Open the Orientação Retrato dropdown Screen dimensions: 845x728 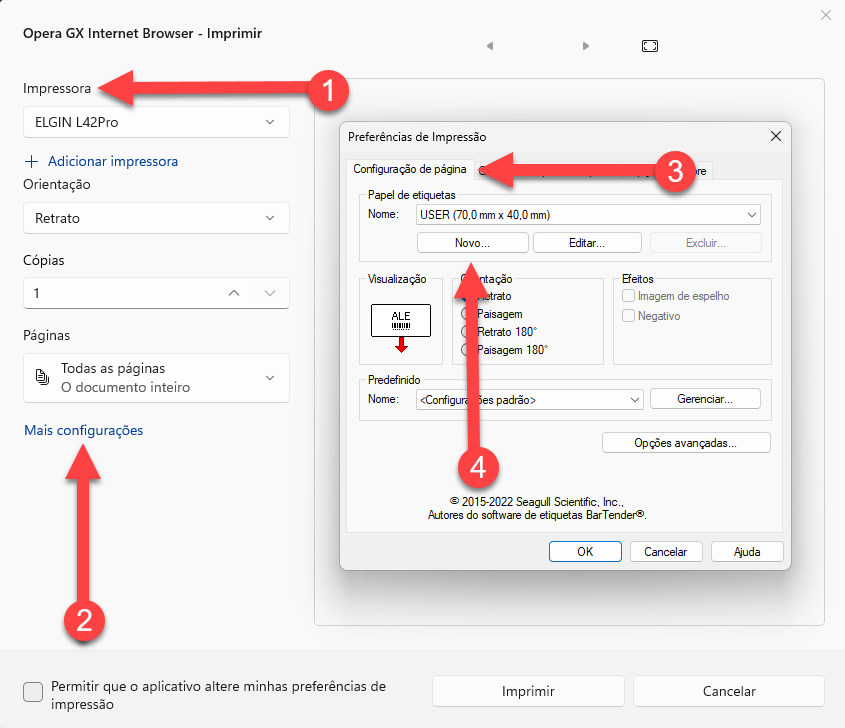coord(156,218)
